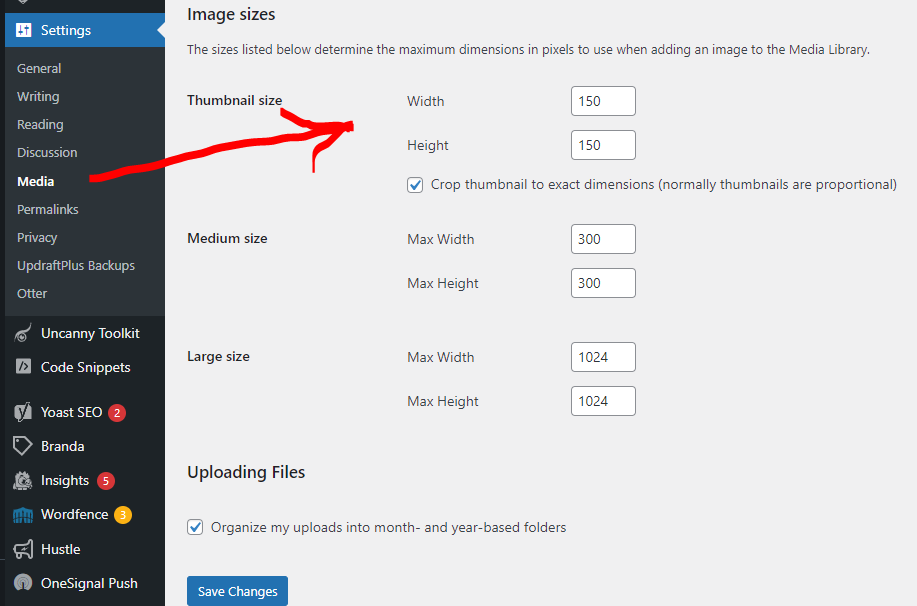The image size is (917, 606).
Task: Open Writing settings page
Action: (38, 97)
